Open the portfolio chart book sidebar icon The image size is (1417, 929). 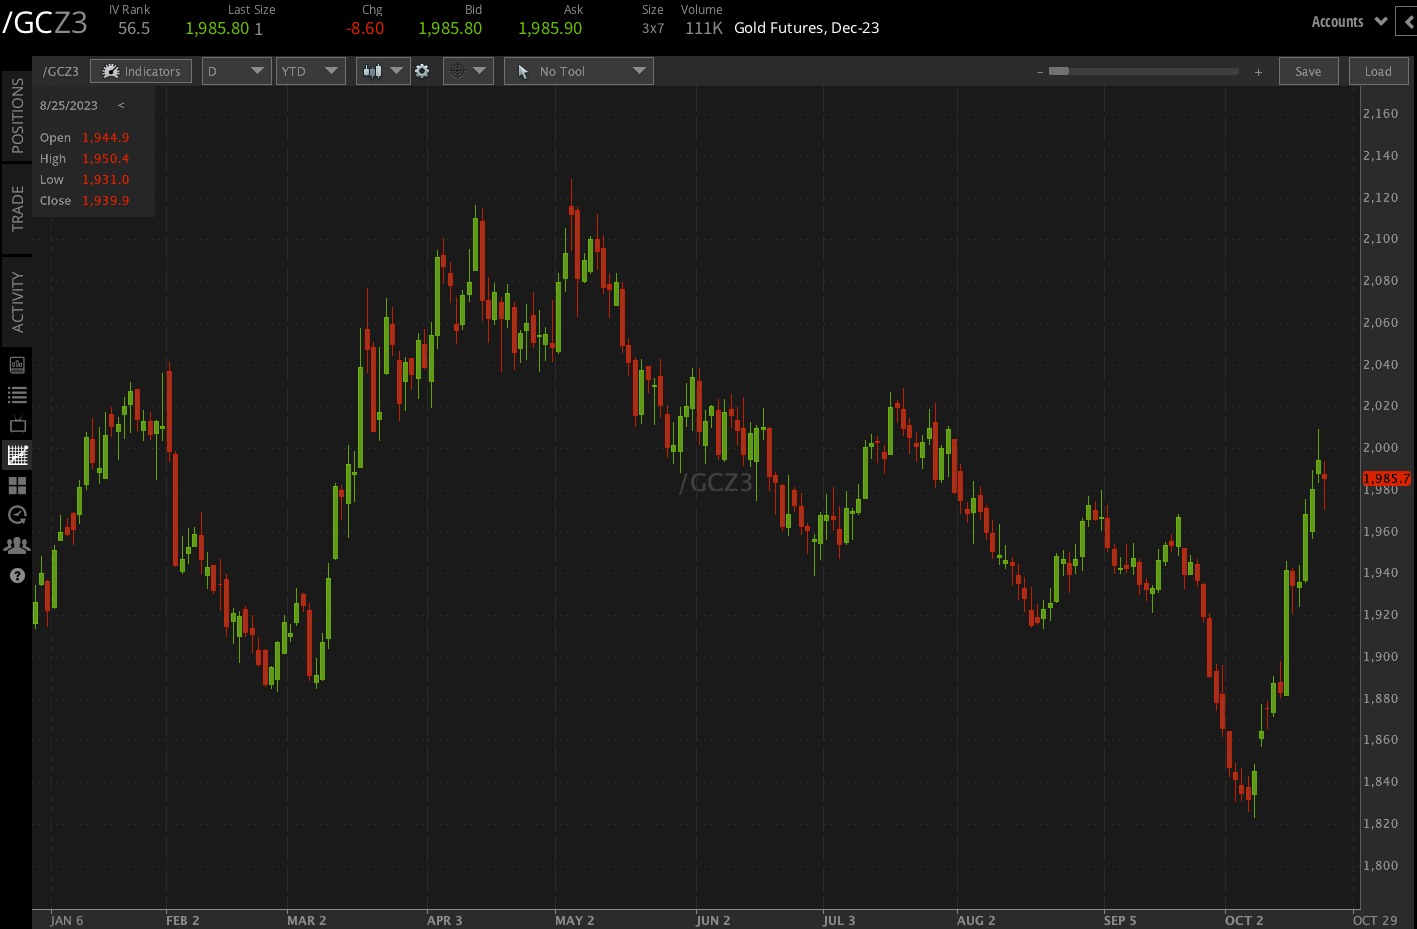[x=17, y=365]
